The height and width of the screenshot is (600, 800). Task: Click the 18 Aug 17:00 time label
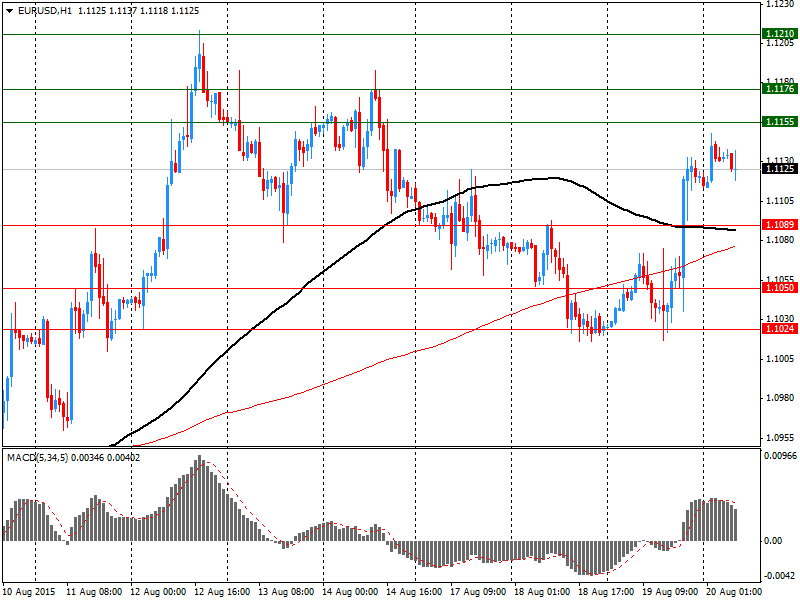point(606,592)
